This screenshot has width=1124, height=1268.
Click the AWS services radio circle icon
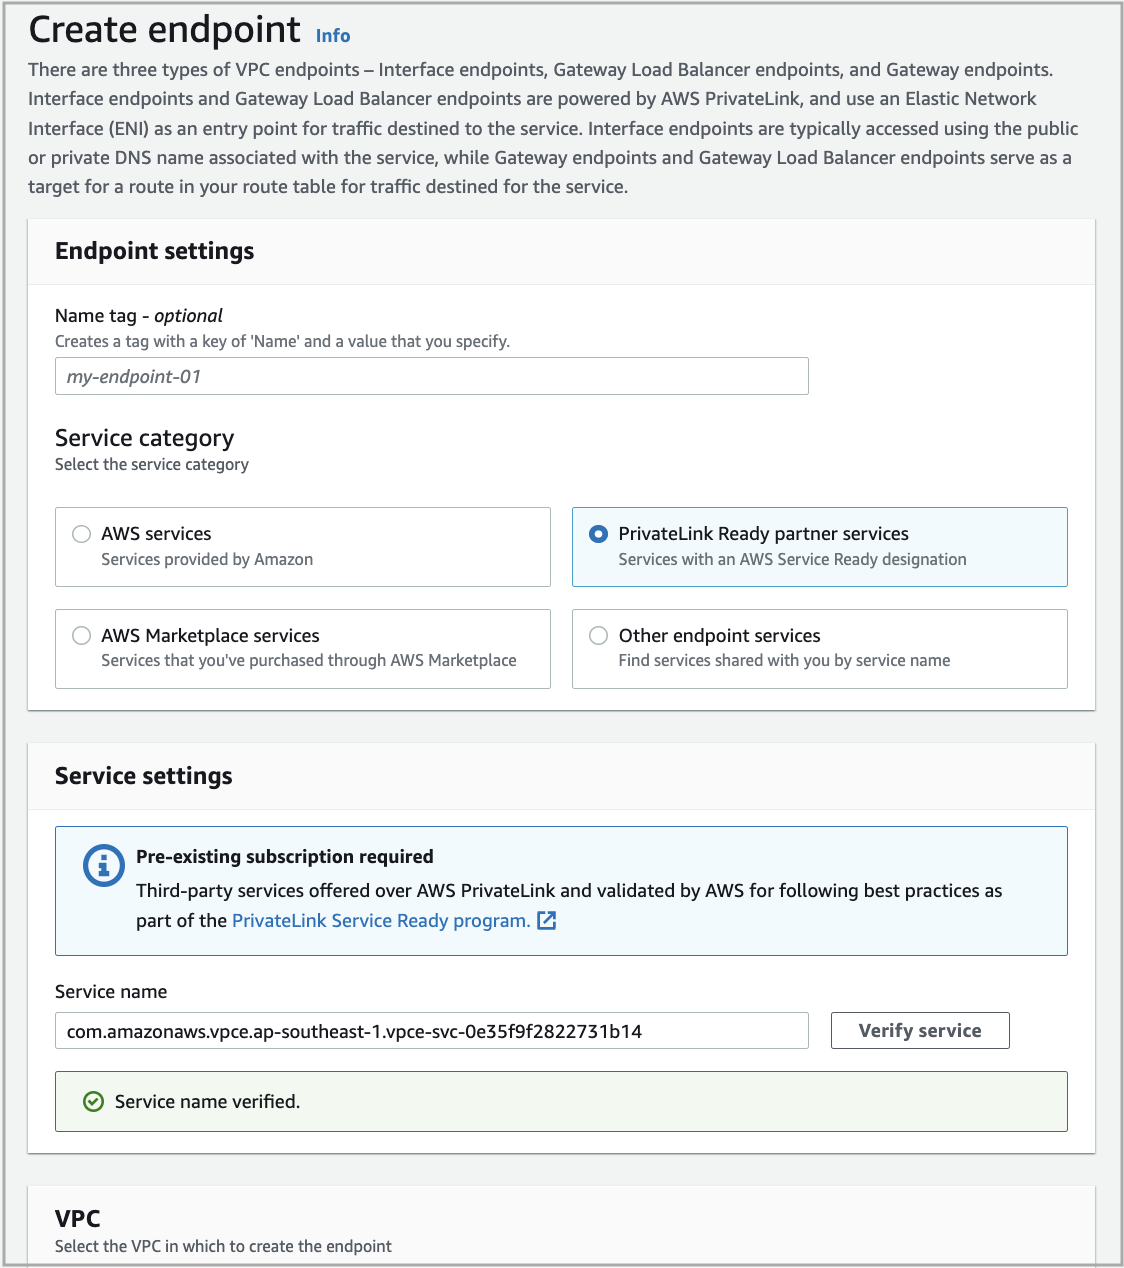pyautogui.click(x=81, y=534)
